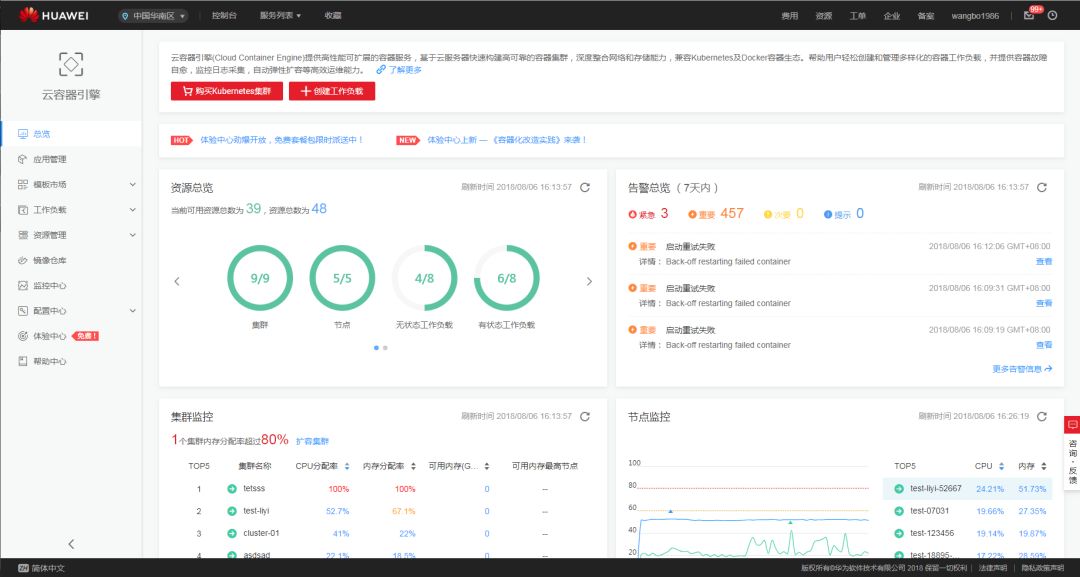
Task: Click 紧急 alarm count 3
Action: pyautogui.click(x=664, y=213)
